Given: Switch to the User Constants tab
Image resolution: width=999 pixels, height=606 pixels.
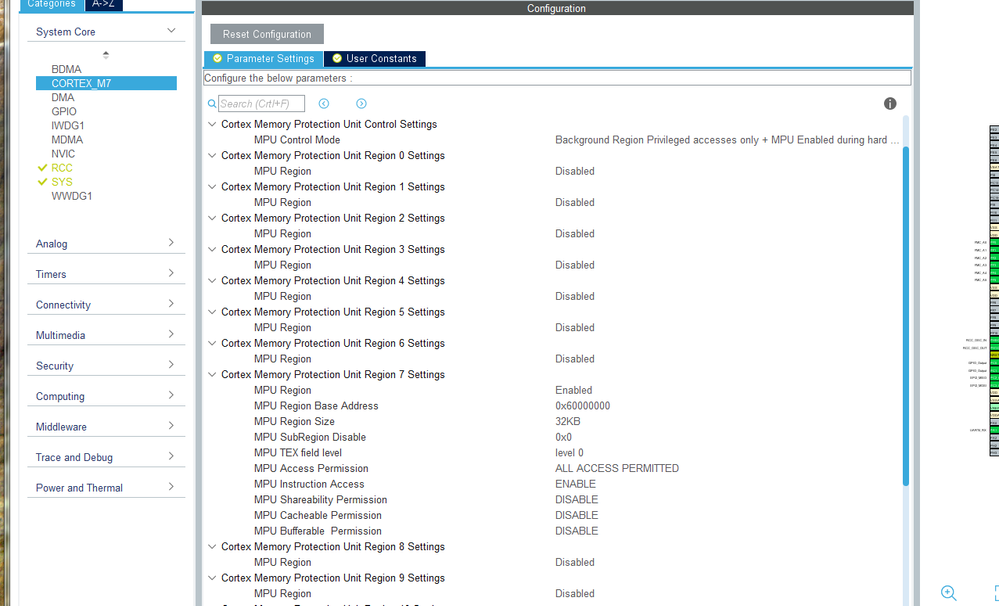Looking at the screenshot, I should tap(375, 59).
